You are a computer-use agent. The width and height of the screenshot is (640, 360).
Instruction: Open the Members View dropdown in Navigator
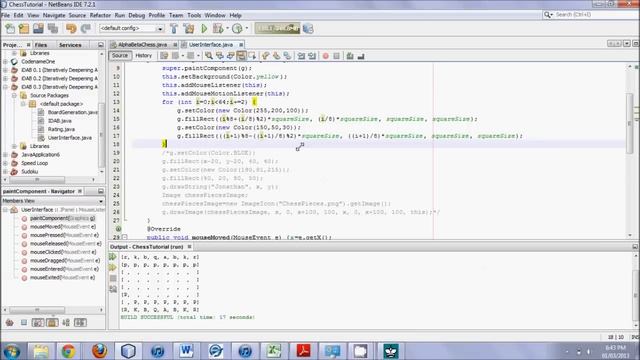(100, 201)
